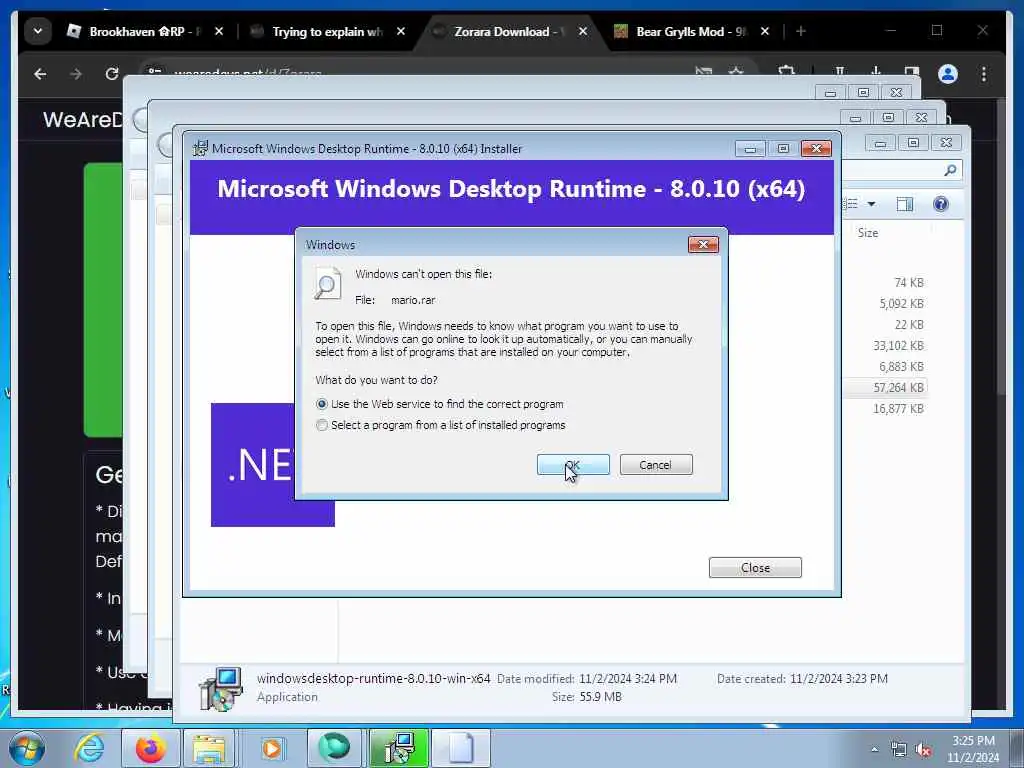Reload the page in Chrome
This screenshot has width=1024, height=768.
112,74
